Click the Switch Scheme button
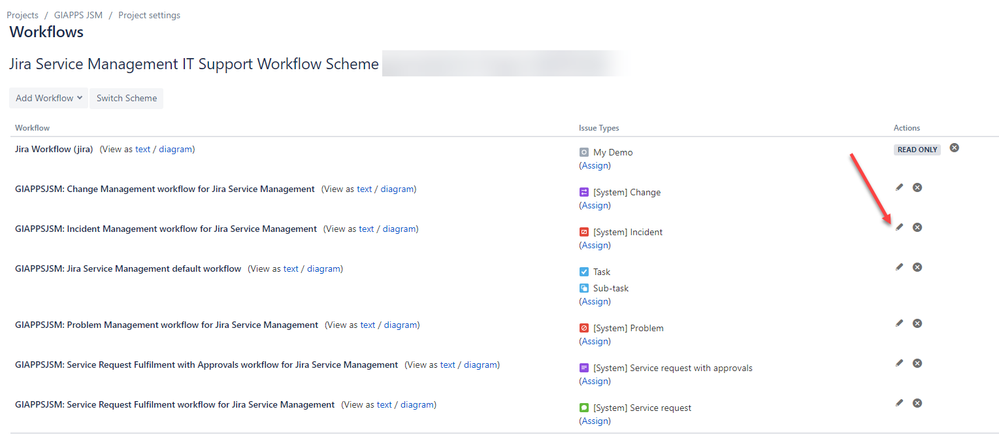 pyautogui.click(x=126, y=98)
